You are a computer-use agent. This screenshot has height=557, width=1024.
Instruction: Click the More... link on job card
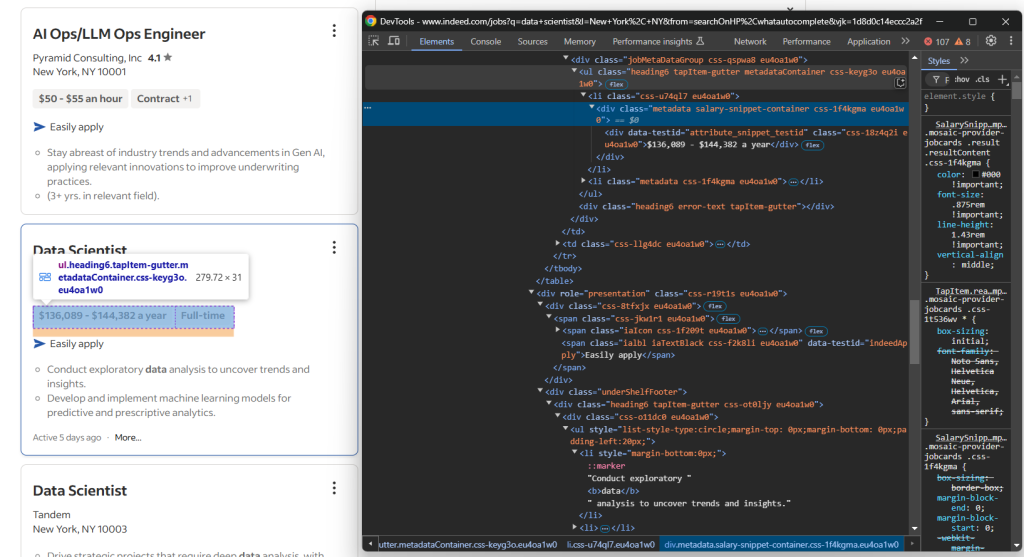coord(128,438)
